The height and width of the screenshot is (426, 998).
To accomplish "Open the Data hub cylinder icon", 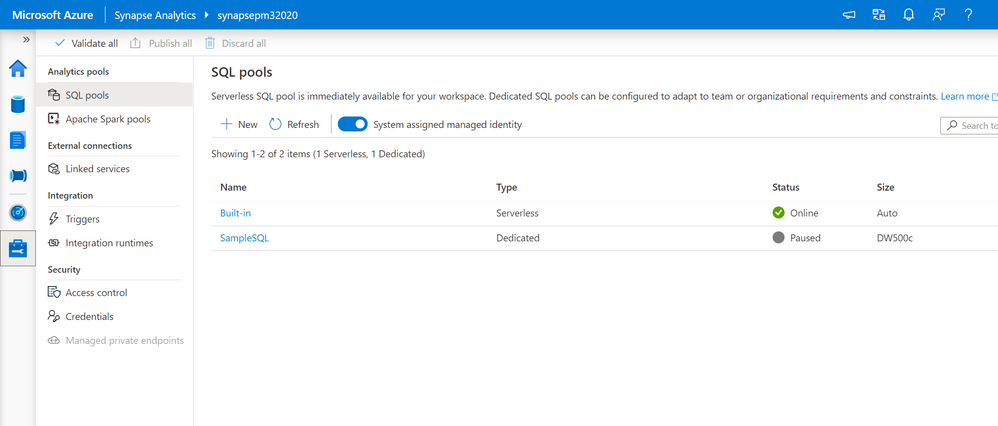I will 18,104.
